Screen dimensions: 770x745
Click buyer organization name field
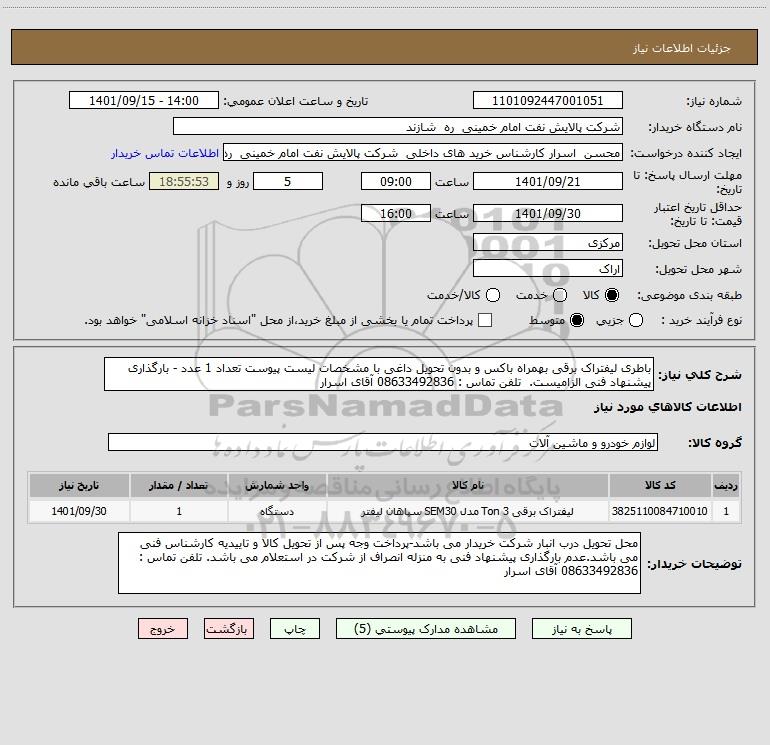pos(398,126)
